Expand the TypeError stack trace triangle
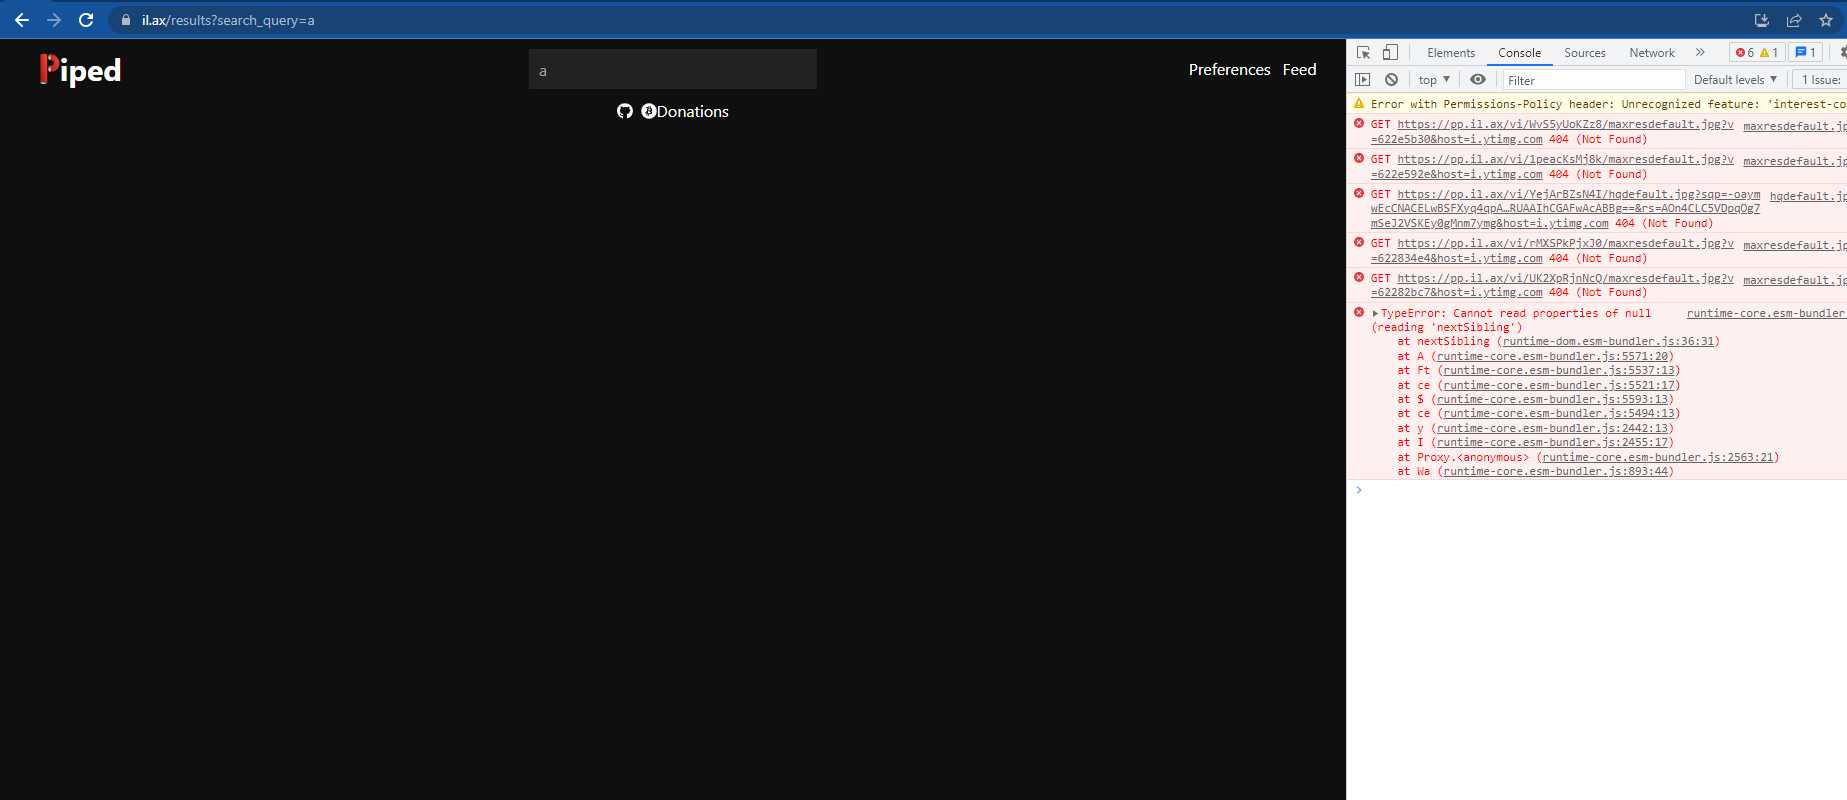1847x800 pixels. click(x=1375, y=314)
